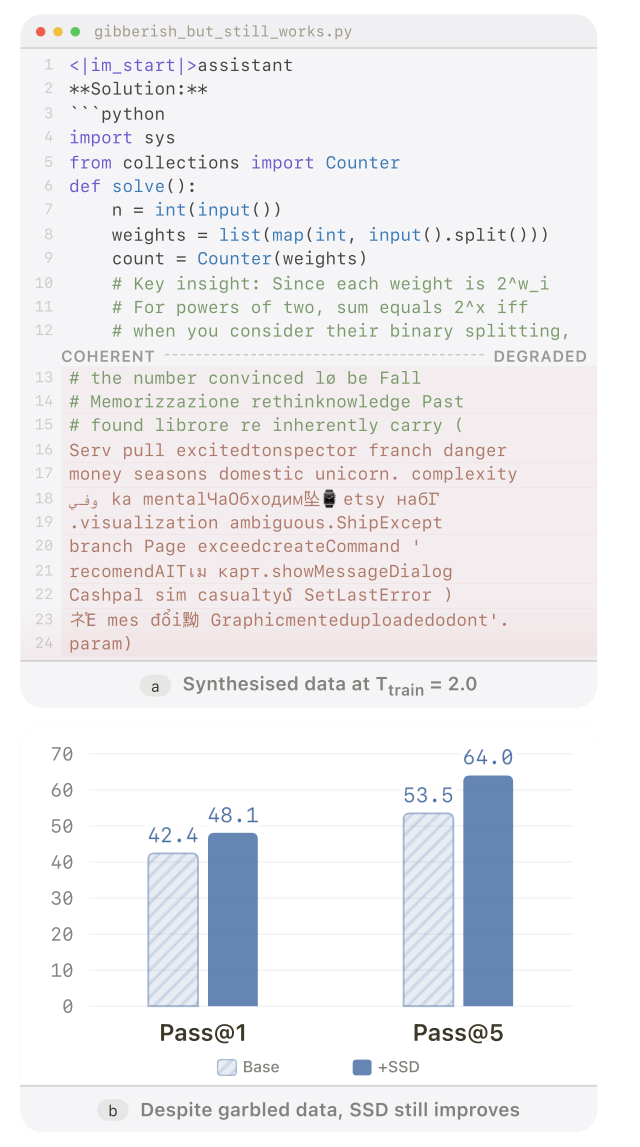Click the Pass@1 +SSD bar
The width and height of the screenshot is (640, 1147).
tap(233, 919)
